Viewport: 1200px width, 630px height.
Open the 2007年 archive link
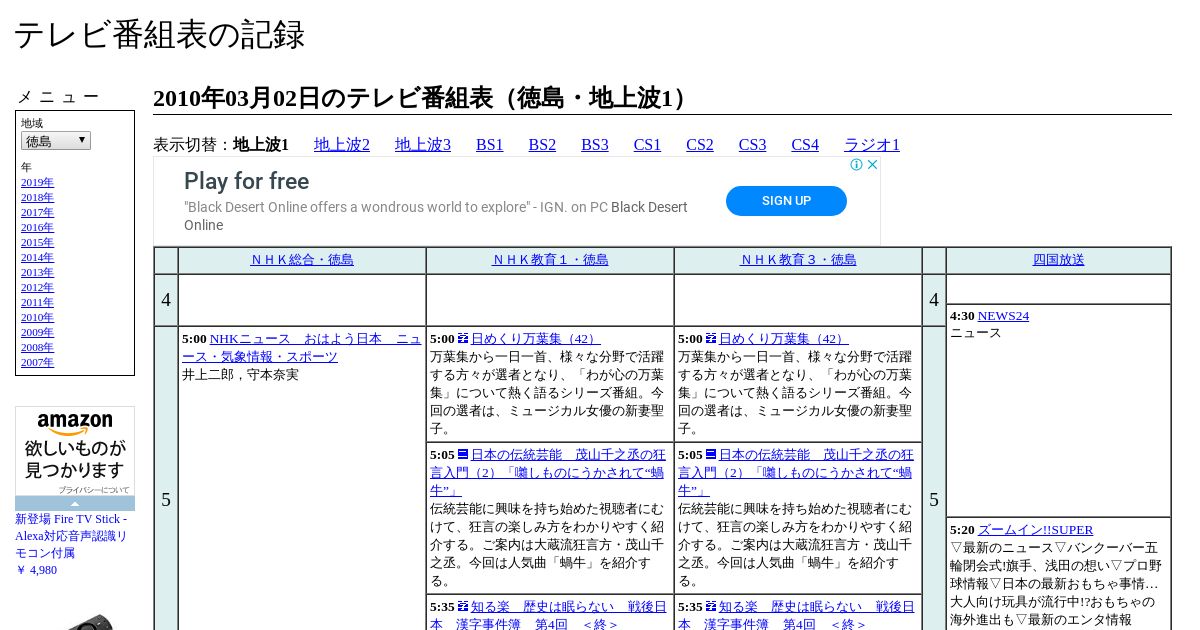click(37, 363)
